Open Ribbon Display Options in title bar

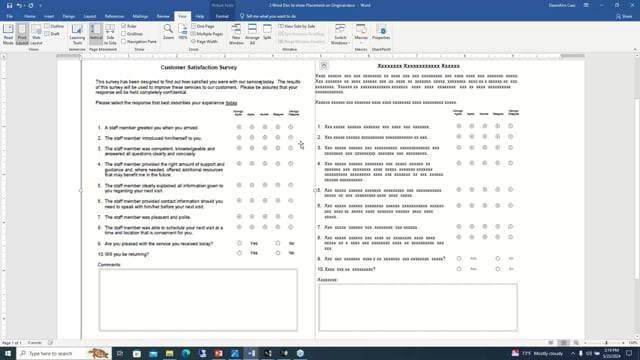586,5
